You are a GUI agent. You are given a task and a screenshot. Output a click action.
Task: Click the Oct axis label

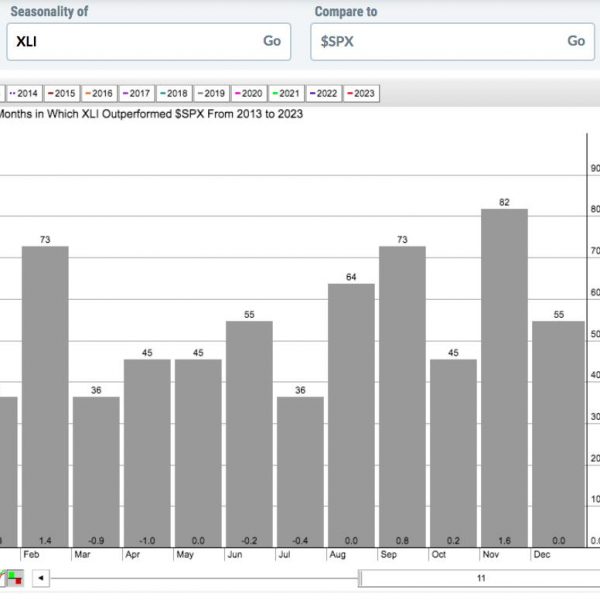click(x=439, y=554)
